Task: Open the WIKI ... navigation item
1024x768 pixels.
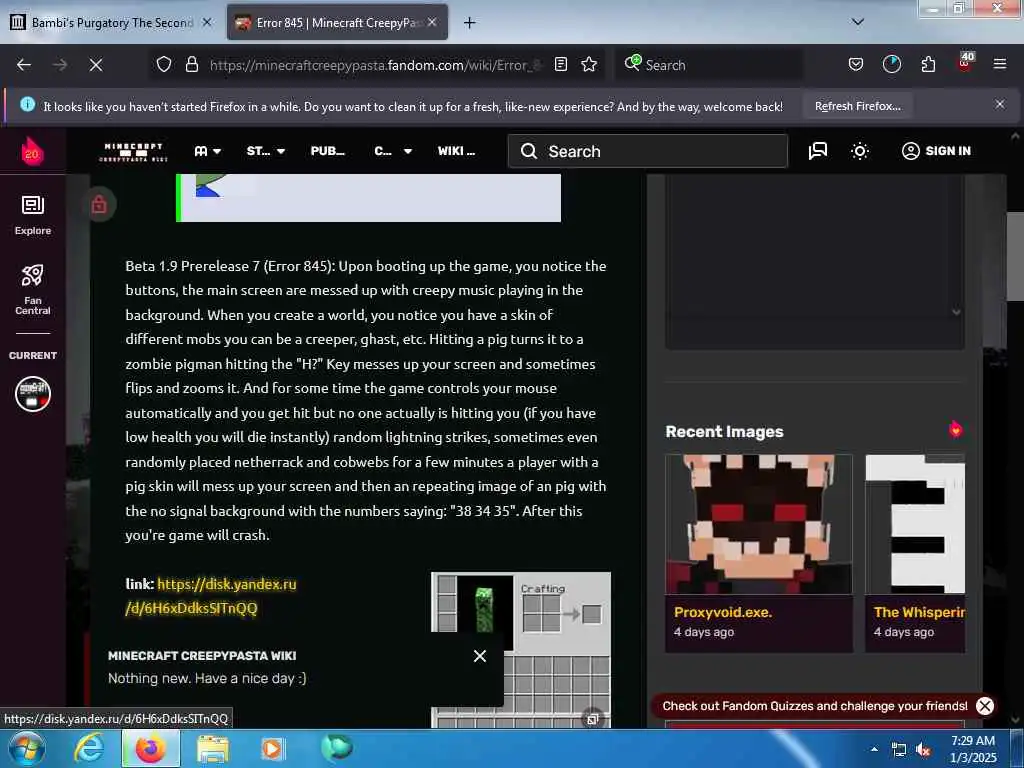Action: [x=456, y=151]
